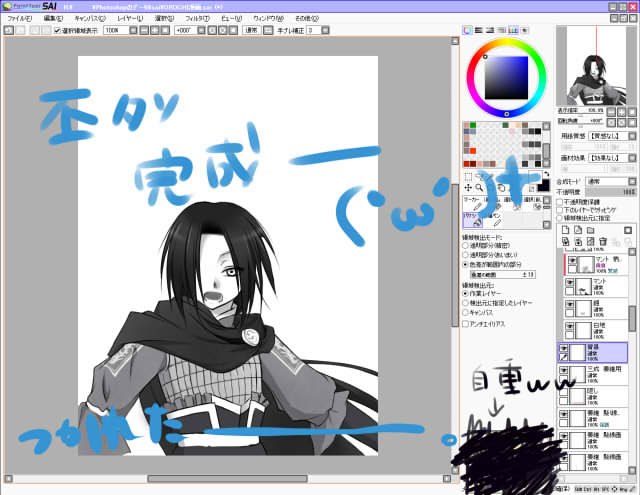Select the magnifier zoom tool
The image size is (640, 495).
[479, 188]
